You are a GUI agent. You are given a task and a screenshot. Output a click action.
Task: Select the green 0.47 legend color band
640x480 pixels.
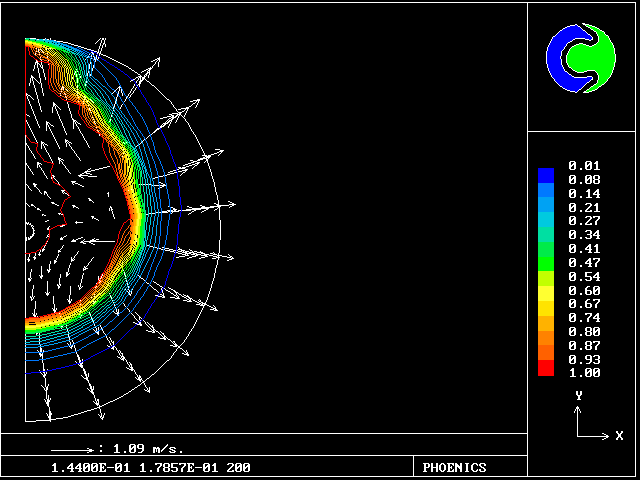pos(545,262)
